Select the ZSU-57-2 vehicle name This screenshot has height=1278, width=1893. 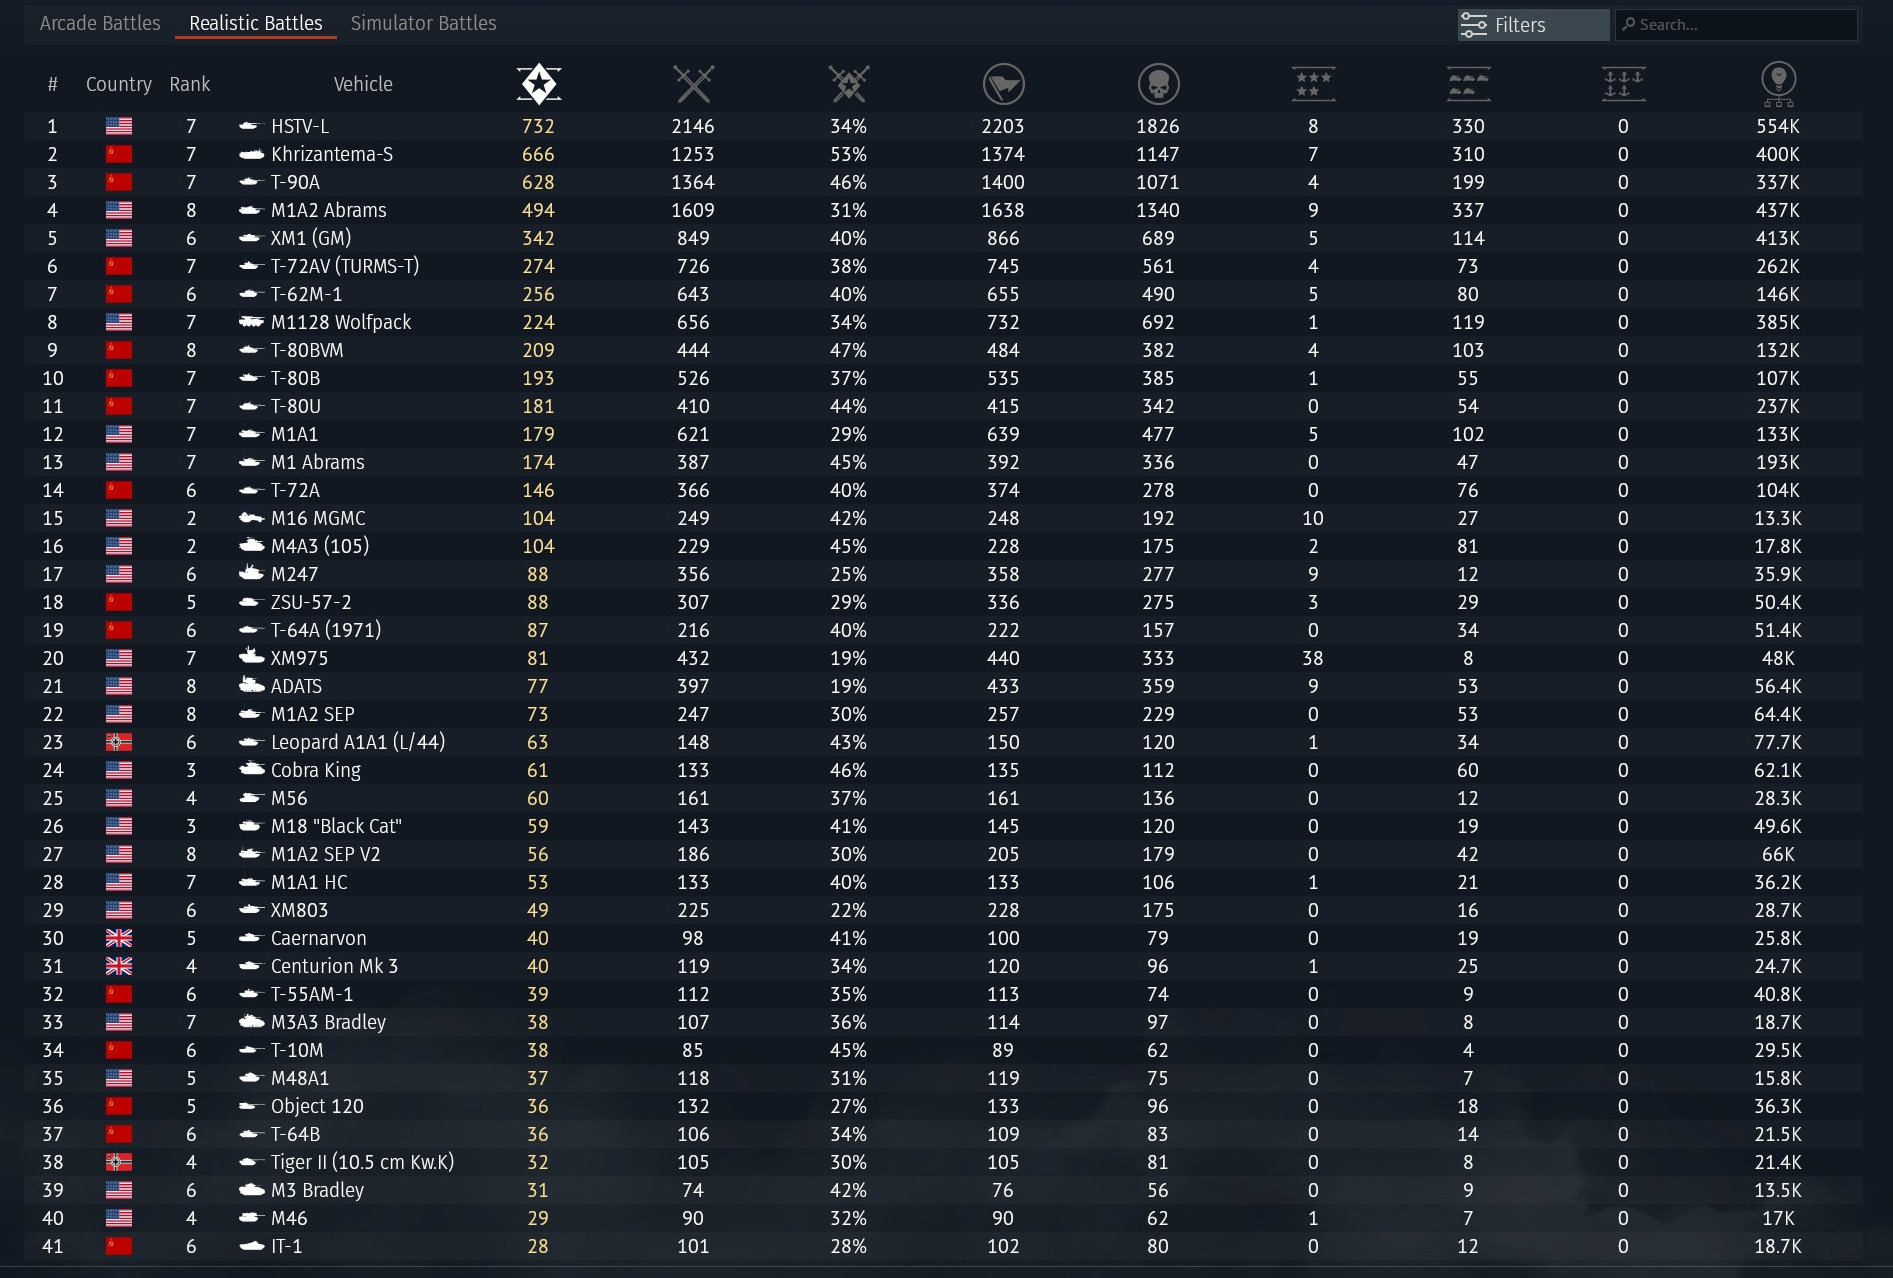(311, 602)
